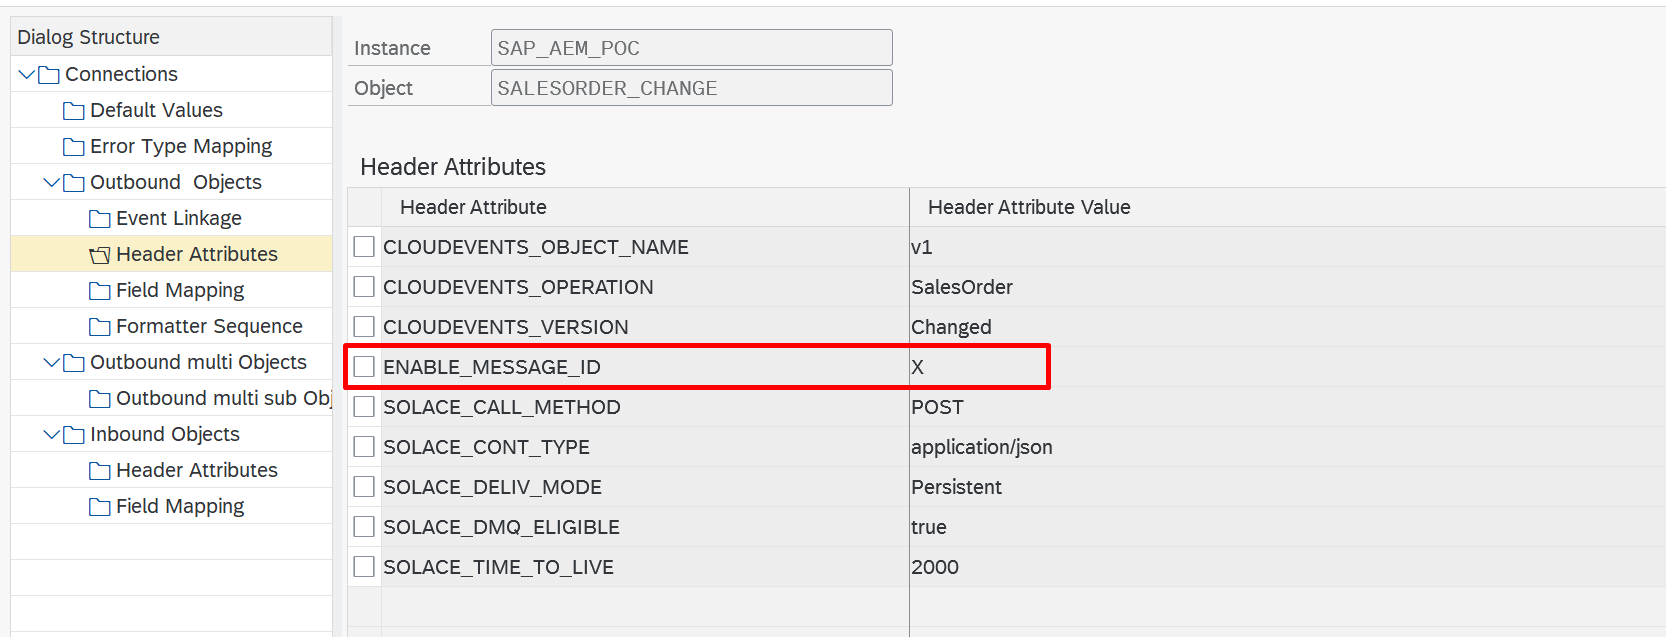Click folder icon of Inbound Header Attributes
1666x637 pixels.
[x=100, y=471]
